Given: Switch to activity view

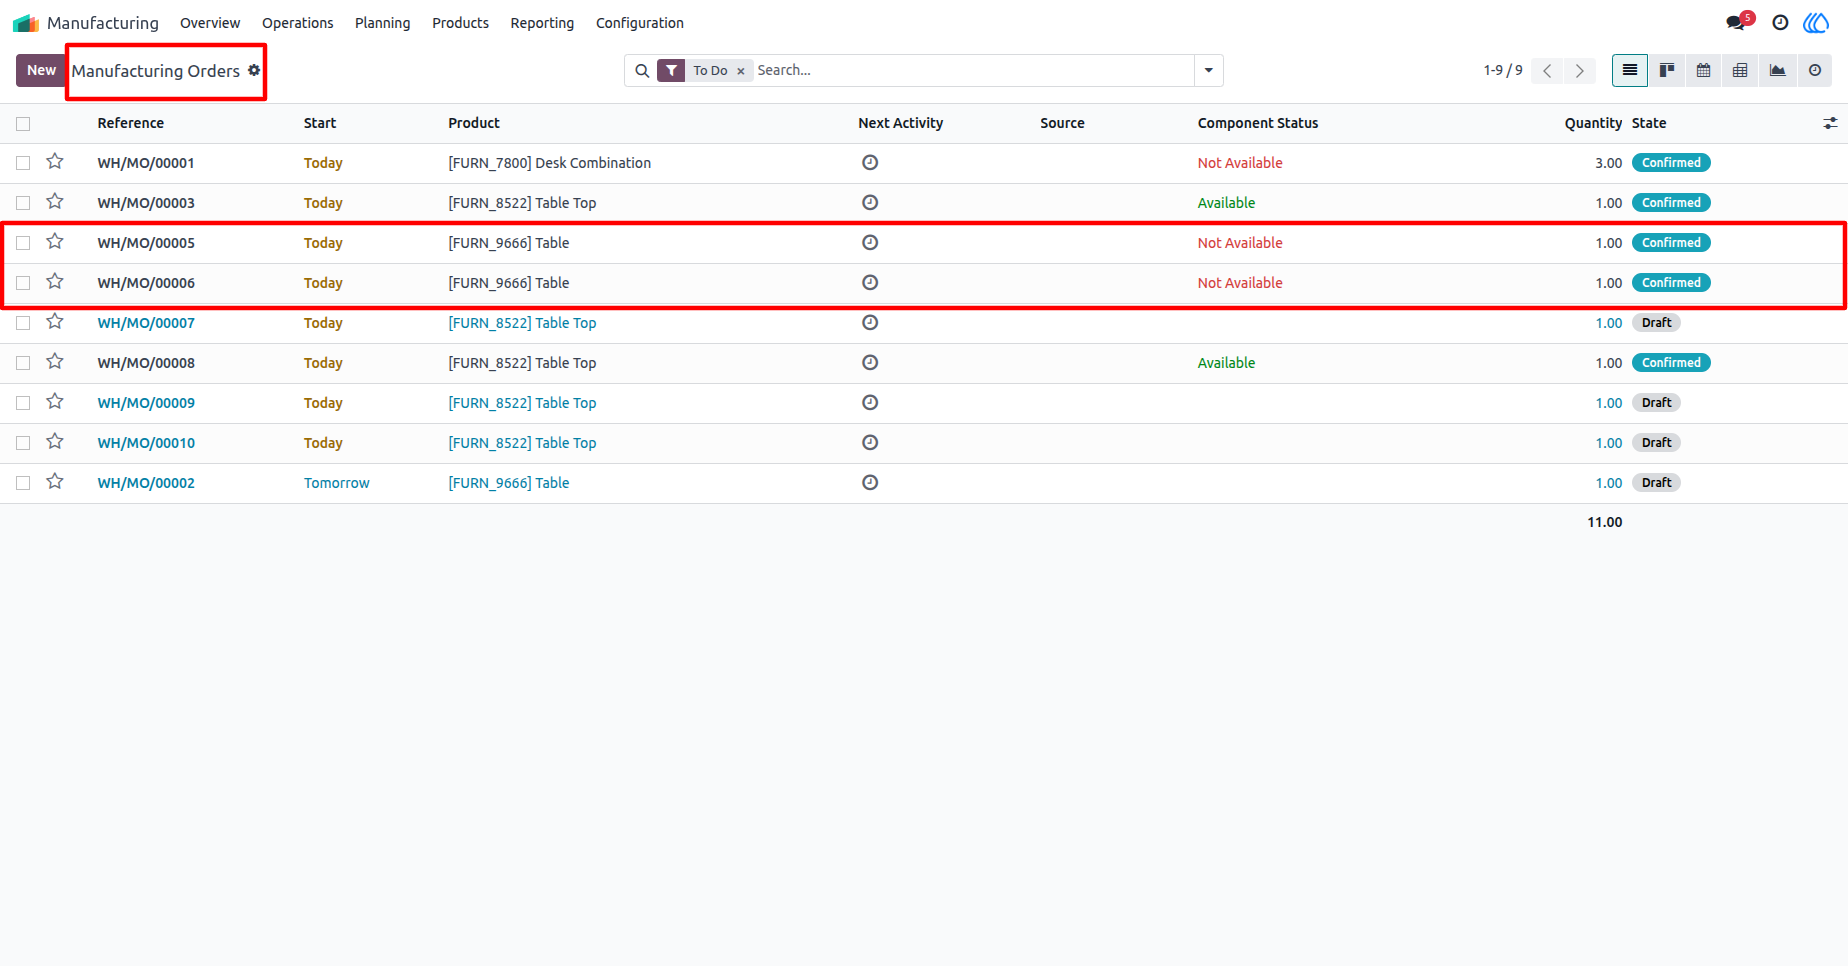Looking at the screenshot, I should point(1815,70).
